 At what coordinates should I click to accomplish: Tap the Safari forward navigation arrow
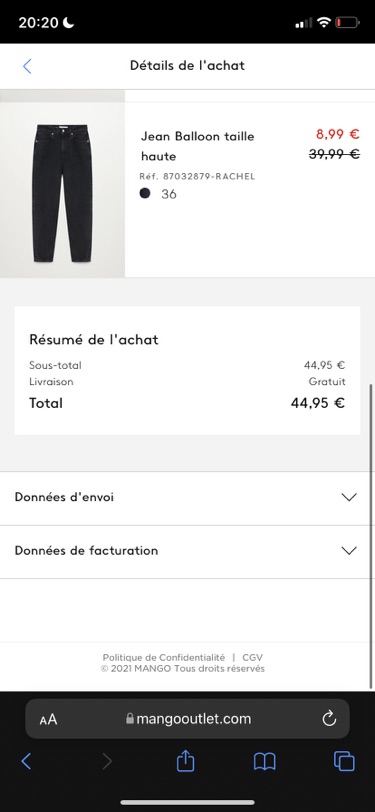click(107, 761)
